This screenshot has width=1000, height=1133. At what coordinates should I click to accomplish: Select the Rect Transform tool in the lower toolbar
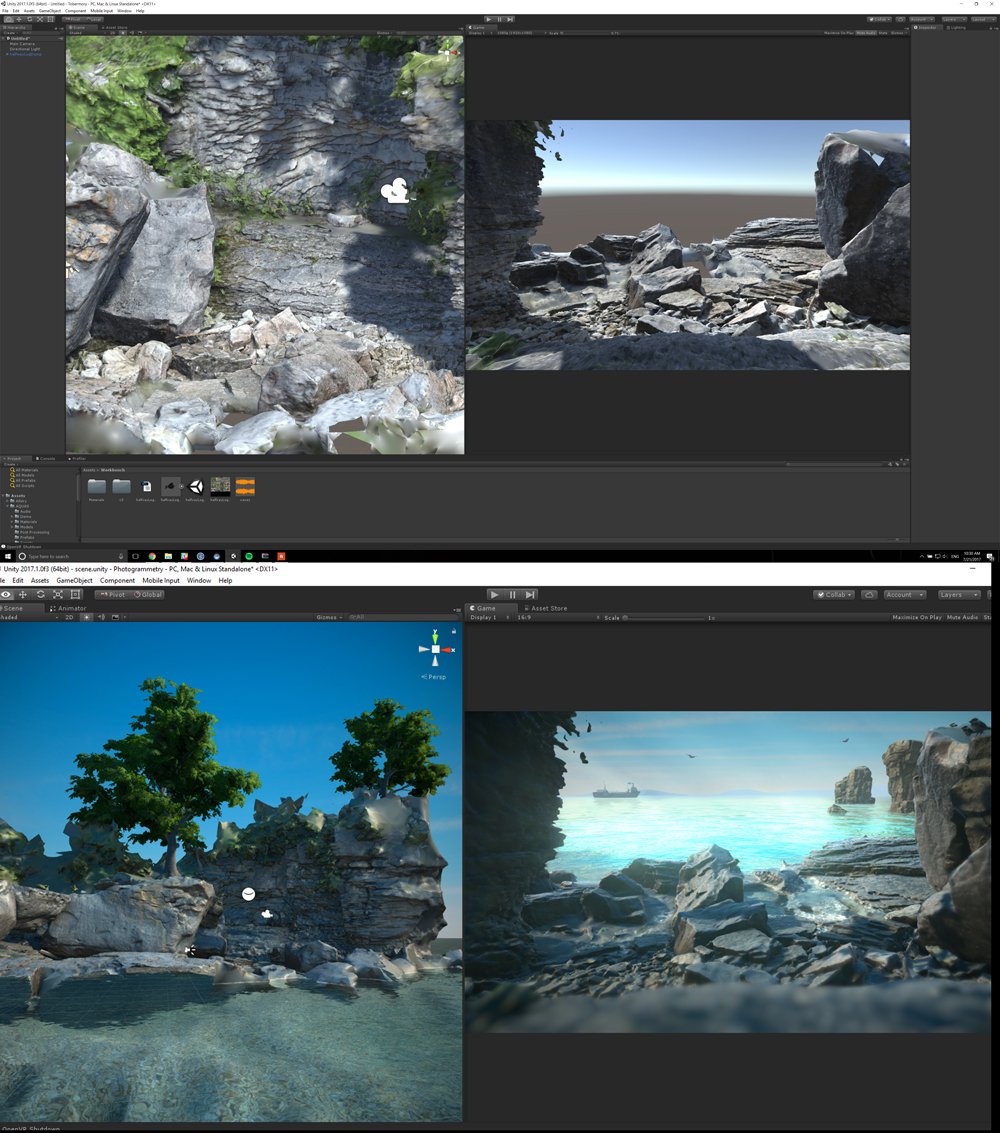point(75,595)
